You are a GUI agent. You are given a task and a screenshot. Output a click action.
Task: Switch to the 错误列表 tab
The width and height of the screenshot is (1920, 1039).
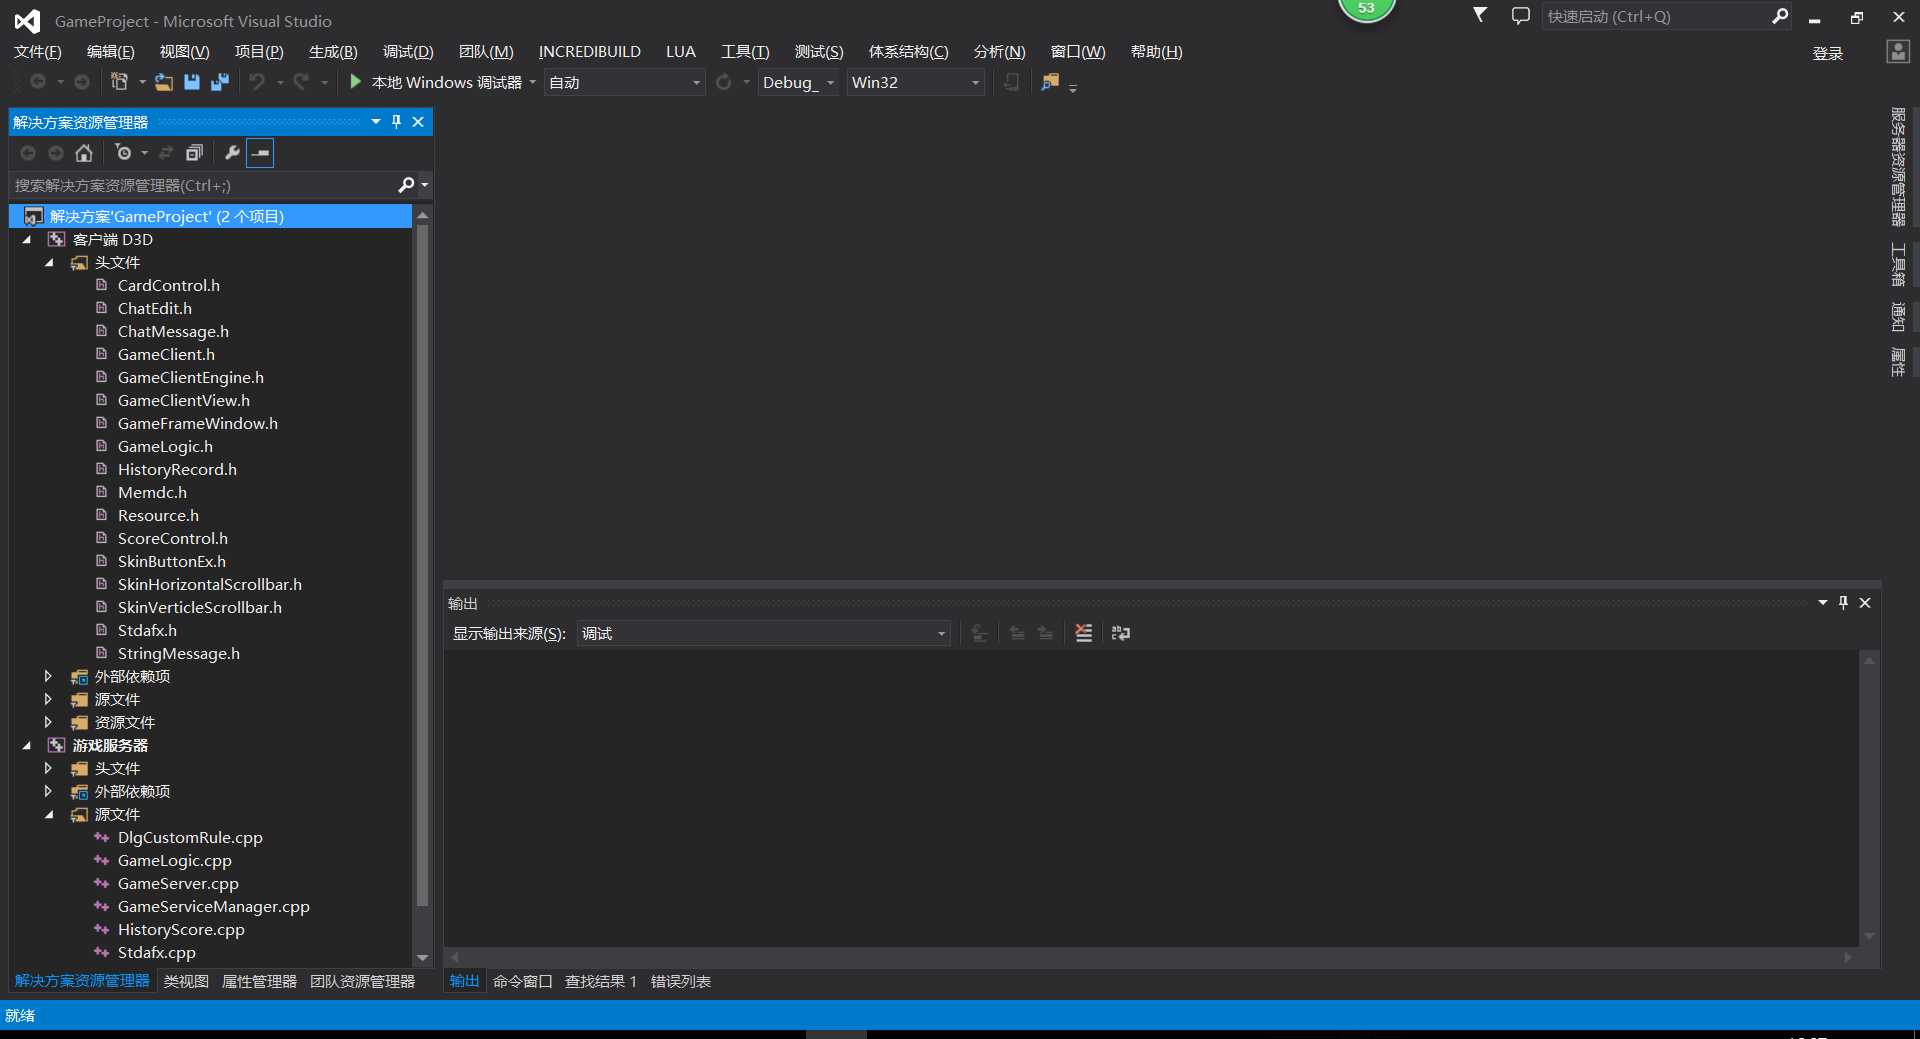(x=680, y=981)
